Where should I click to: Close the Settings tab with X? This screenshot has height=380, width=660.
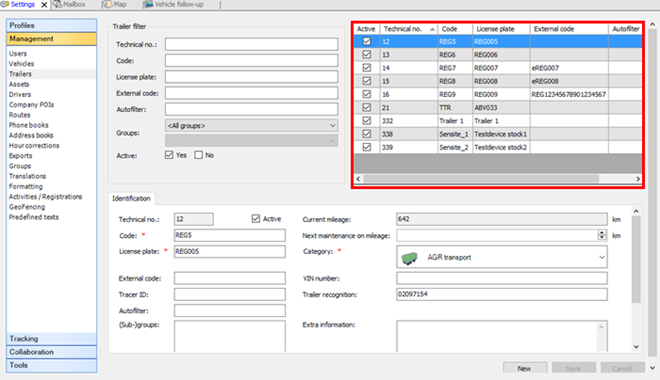click(x=44, y=5)
